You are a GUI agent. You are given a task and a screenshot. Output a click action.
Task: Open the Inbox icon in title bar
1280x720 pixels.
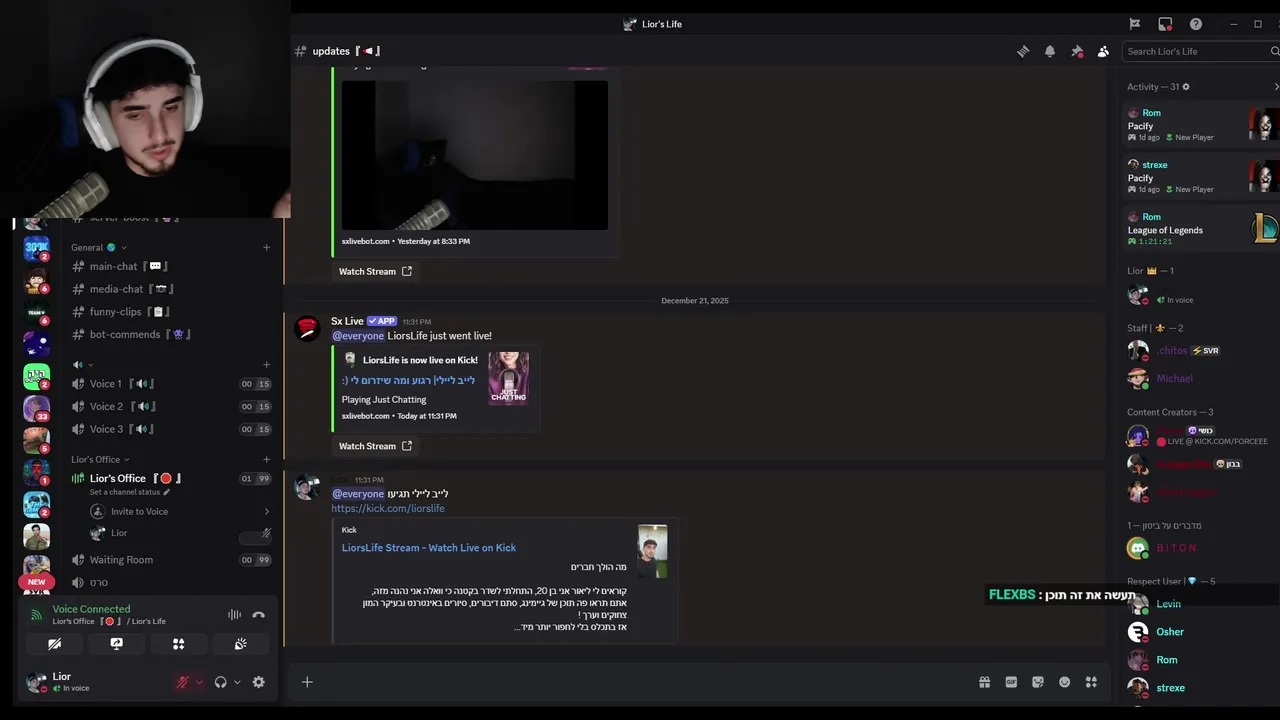click(x=1165, y=24)
